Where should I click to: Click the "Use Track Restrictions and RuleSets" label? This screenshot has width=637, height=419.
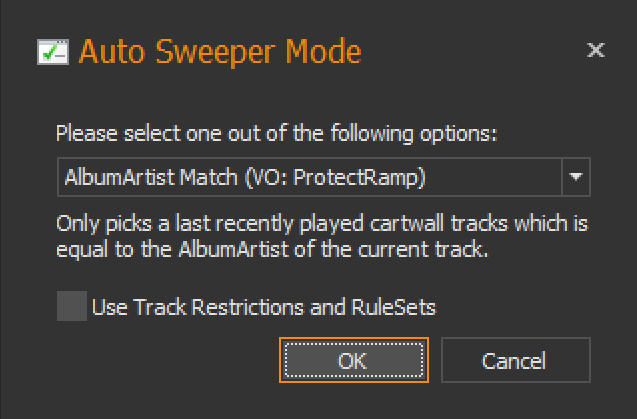point(263,308)
